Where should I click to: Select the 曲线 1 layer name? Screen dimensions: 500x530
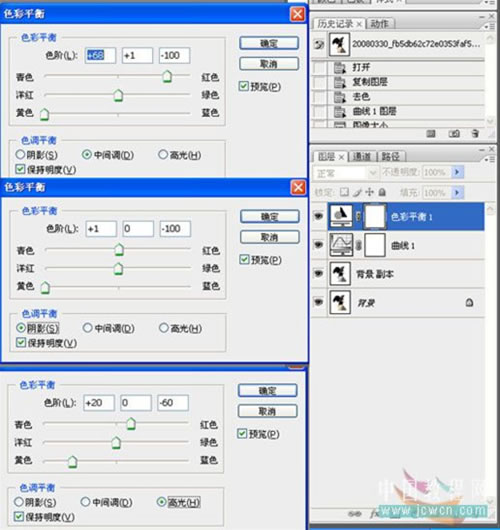tap(403, 245)
